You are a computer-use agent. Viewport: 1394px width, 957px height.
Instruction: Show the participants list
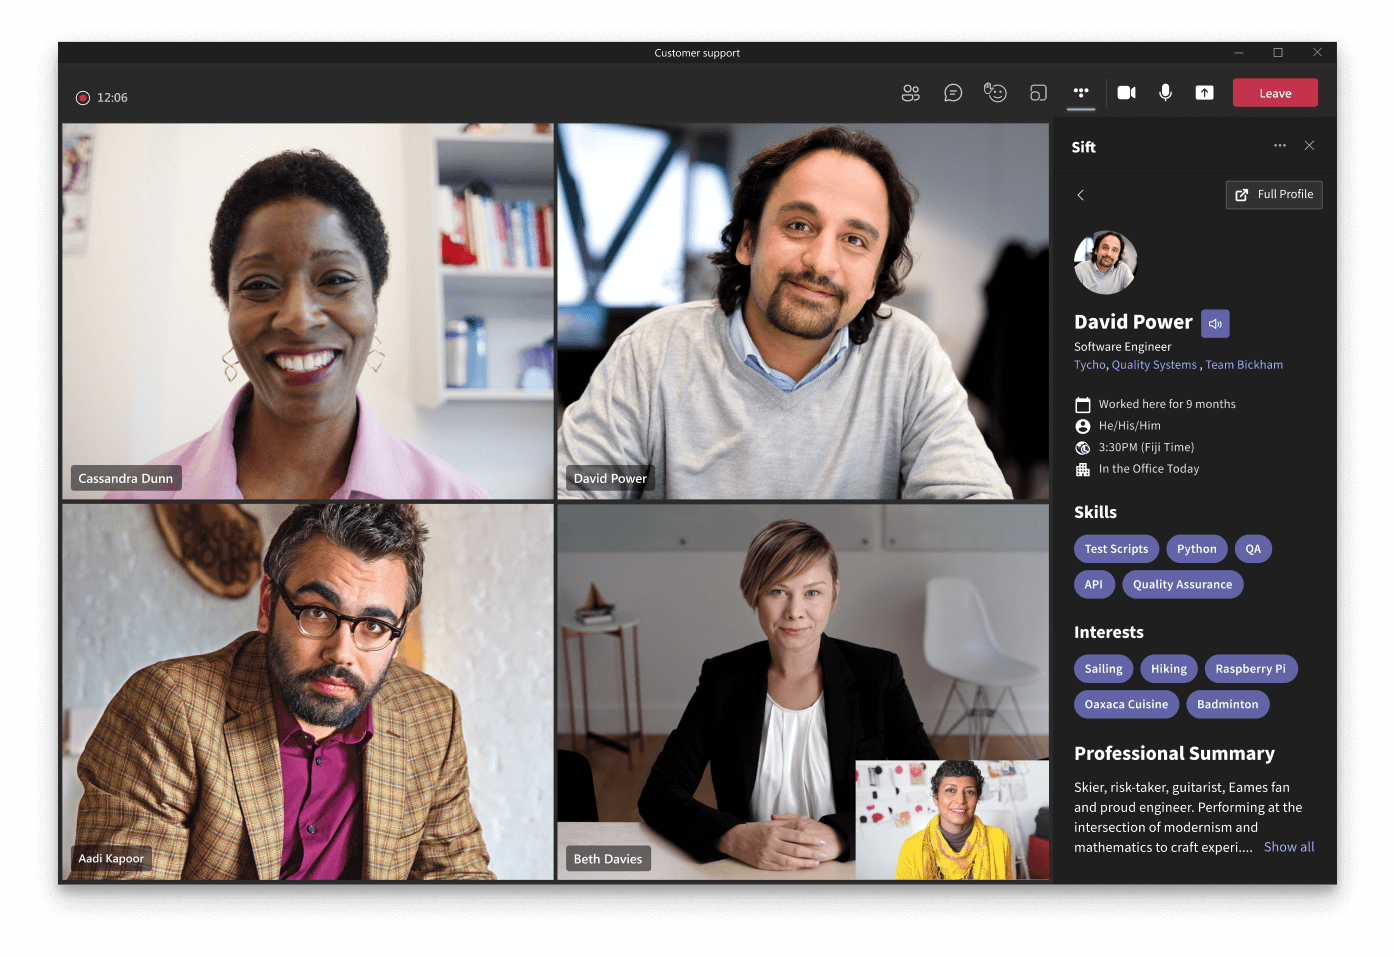911,92
